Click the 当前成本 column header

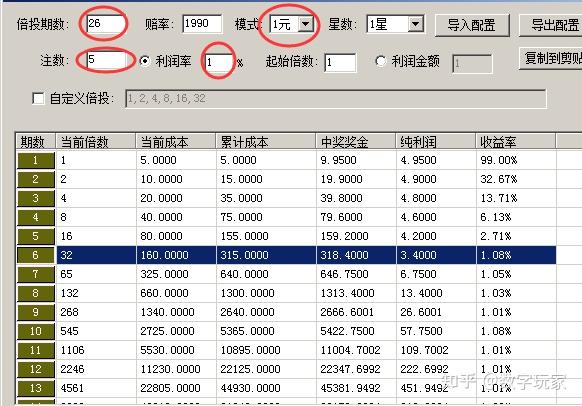(176, 141)
